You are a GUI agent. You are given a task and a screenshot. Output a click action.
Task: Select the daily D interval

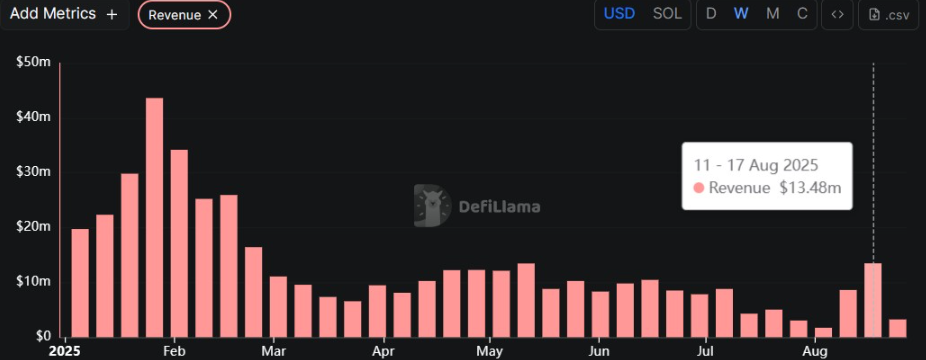click(711, 14)
